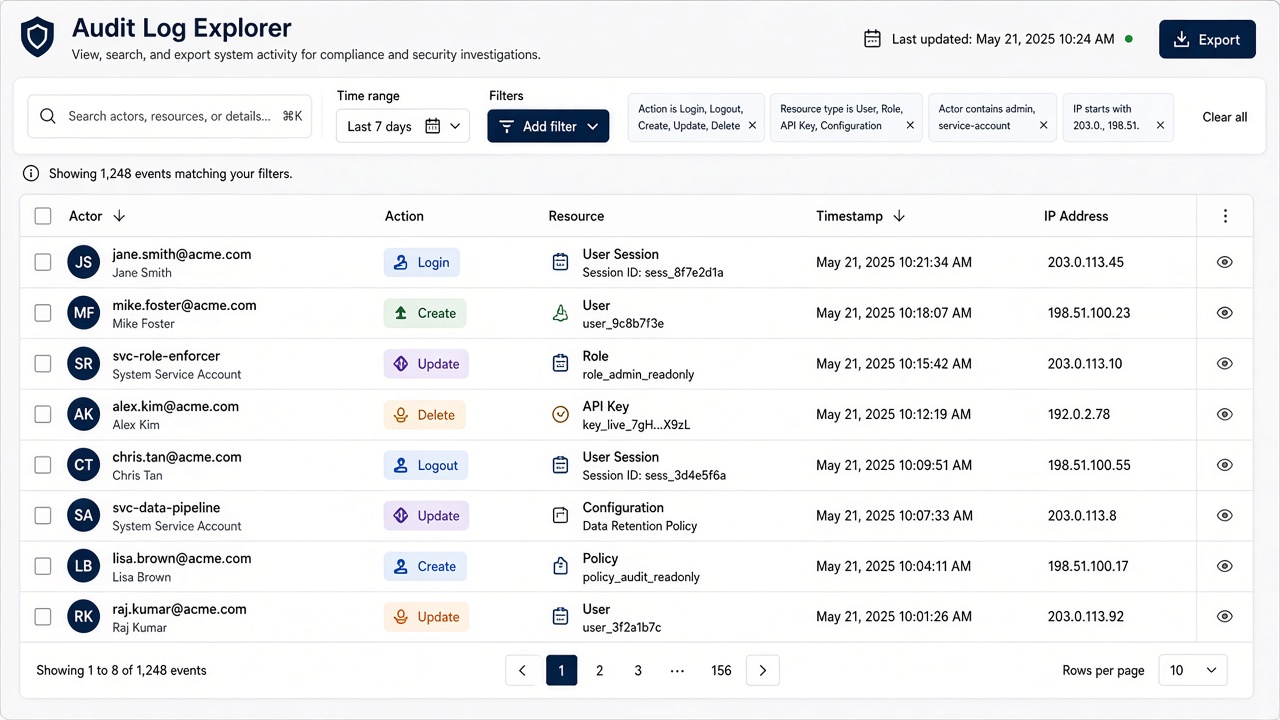Click the calendar icon beside Last updated

tap(872, 39)
